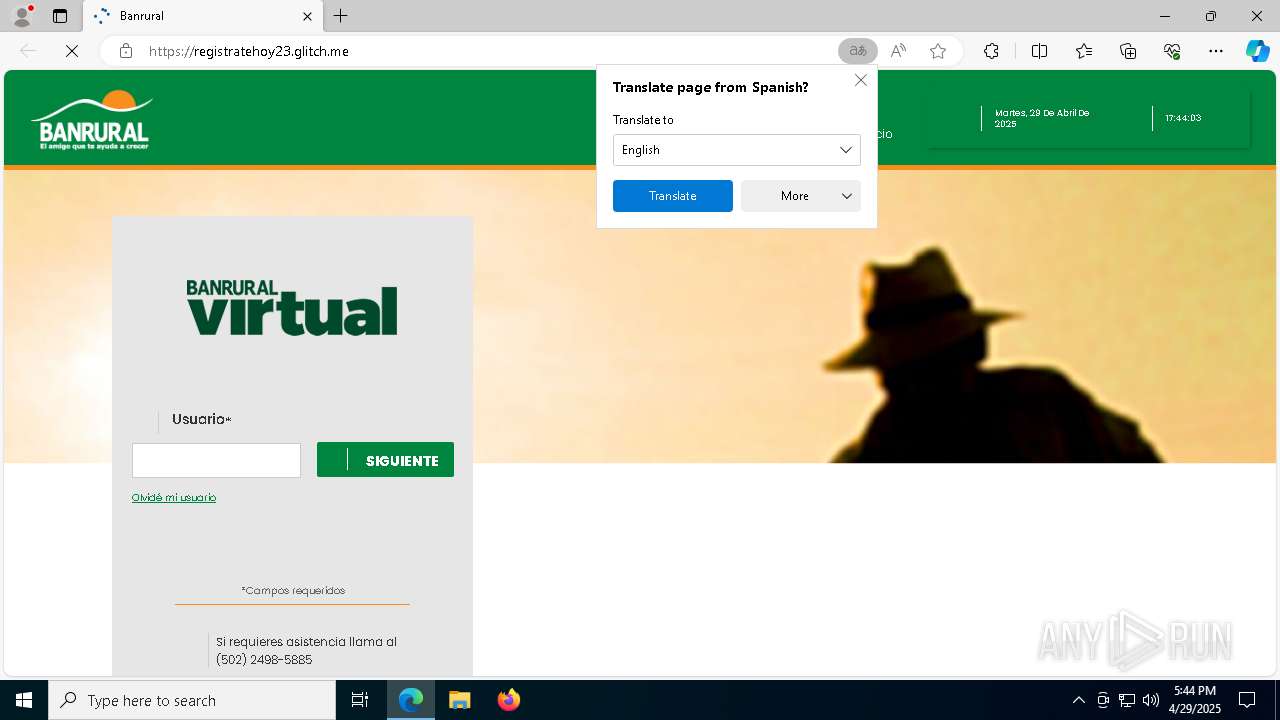View site information lock icon
This screenshot has height=720, width=1280.
tap(126, 51)
